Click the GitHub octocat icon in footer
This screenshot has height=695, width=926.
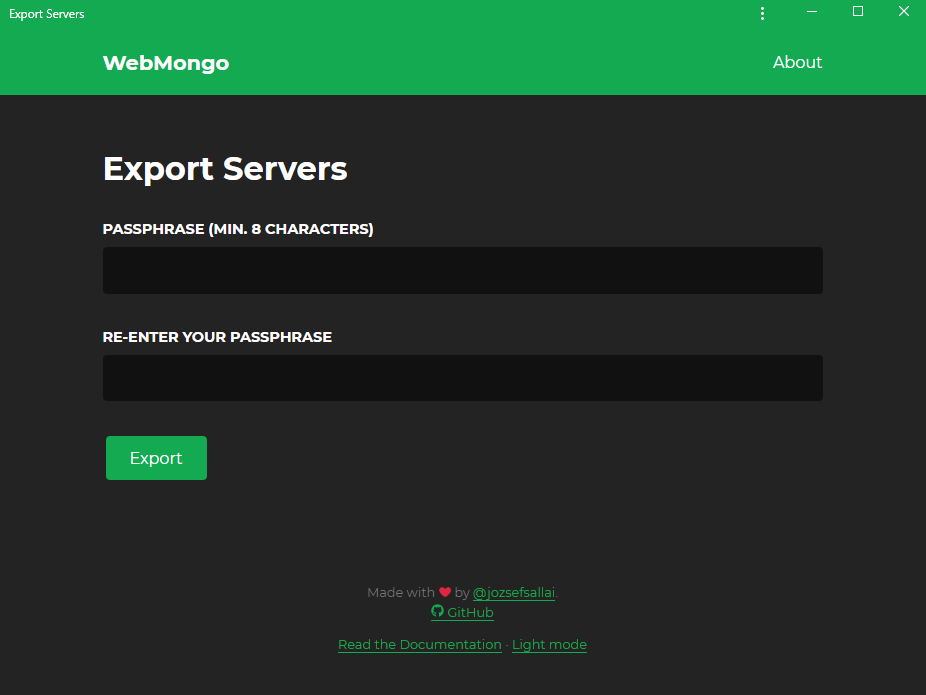[437, 612]
